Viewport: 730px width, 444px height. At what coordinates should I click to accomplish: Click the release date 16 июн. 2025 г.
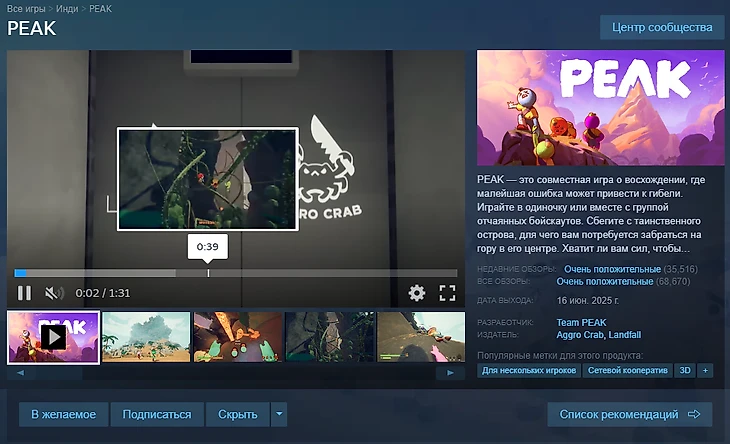(588, 301)
